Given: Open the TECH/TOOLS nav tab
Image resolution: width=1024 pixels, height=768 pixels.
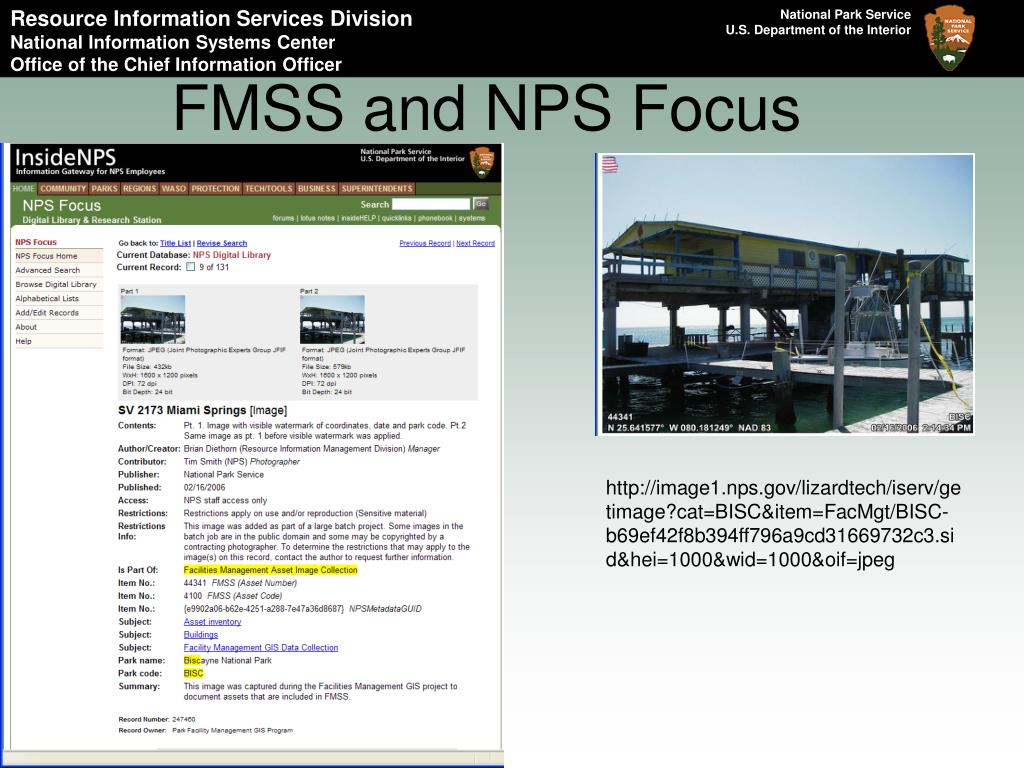Looking at the screenshot, I should [268, 189].
